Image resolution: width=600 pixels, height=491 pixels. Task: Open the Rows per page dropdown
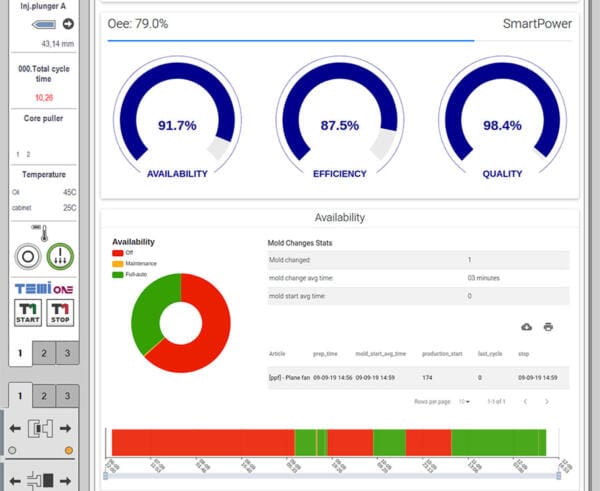[x=465, y=401]
